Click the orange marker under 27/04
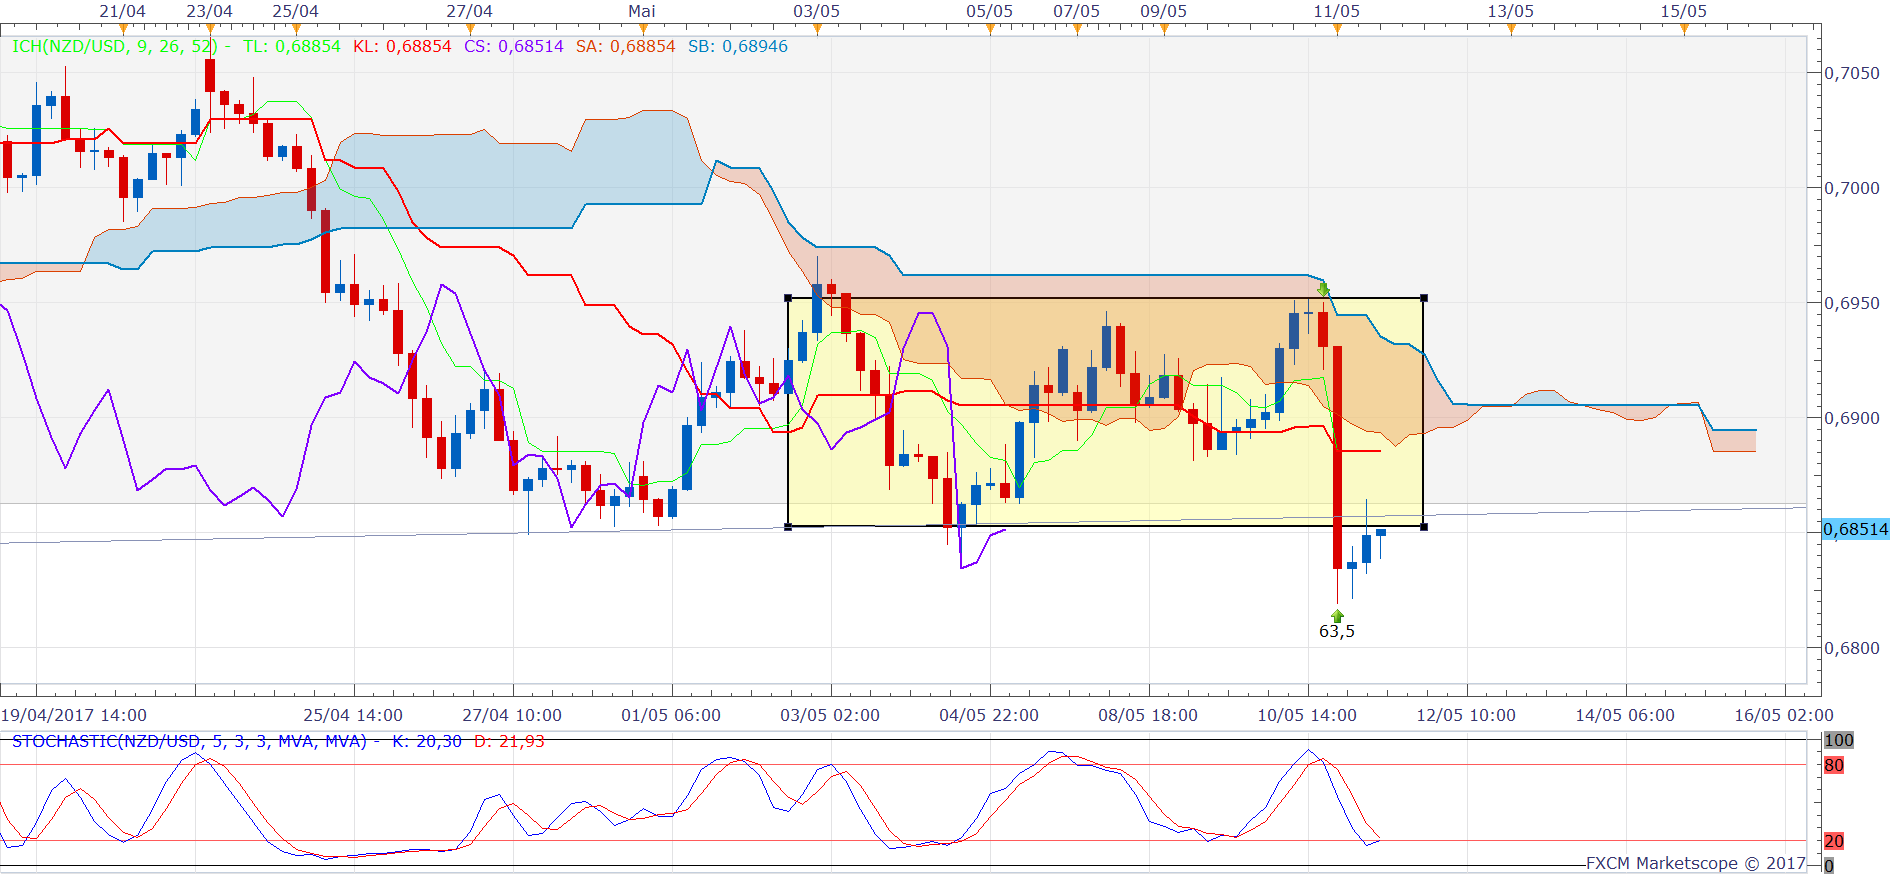The height and width of the screenshot is (874, 1903). tap(470, 29)
